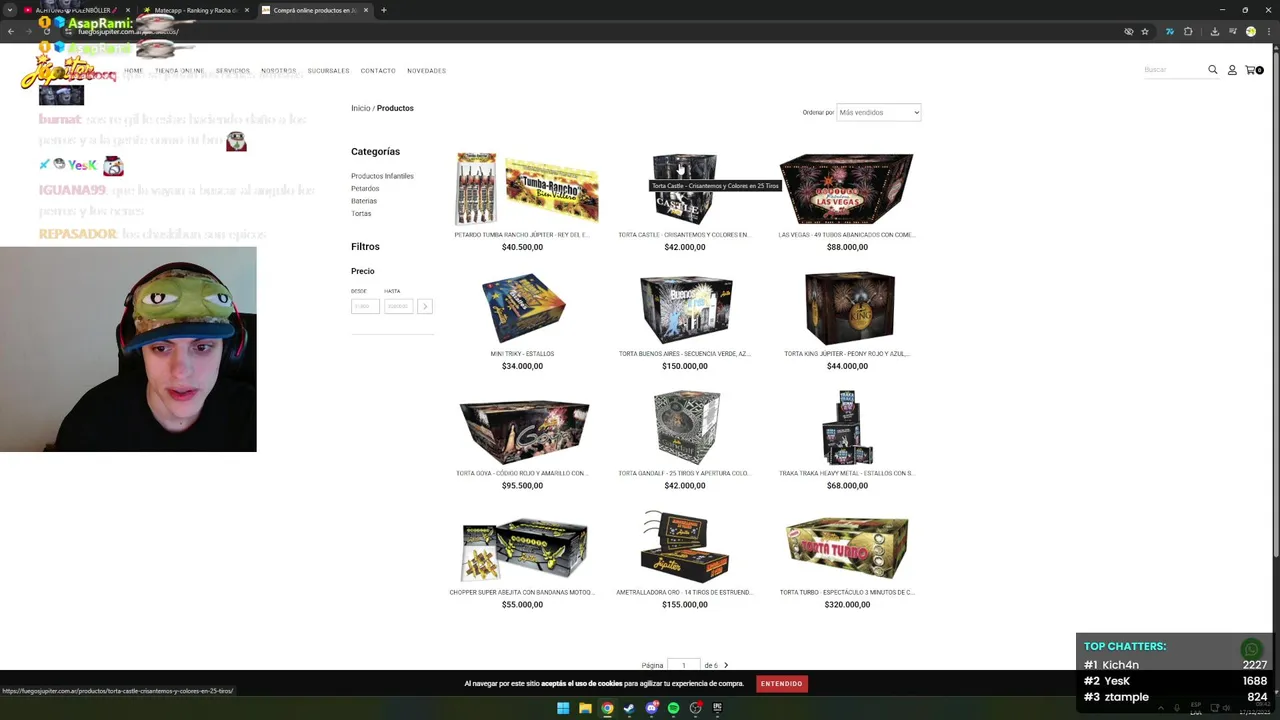
Task: Switch to the YouTube tab
Action: tap(75, 10)
